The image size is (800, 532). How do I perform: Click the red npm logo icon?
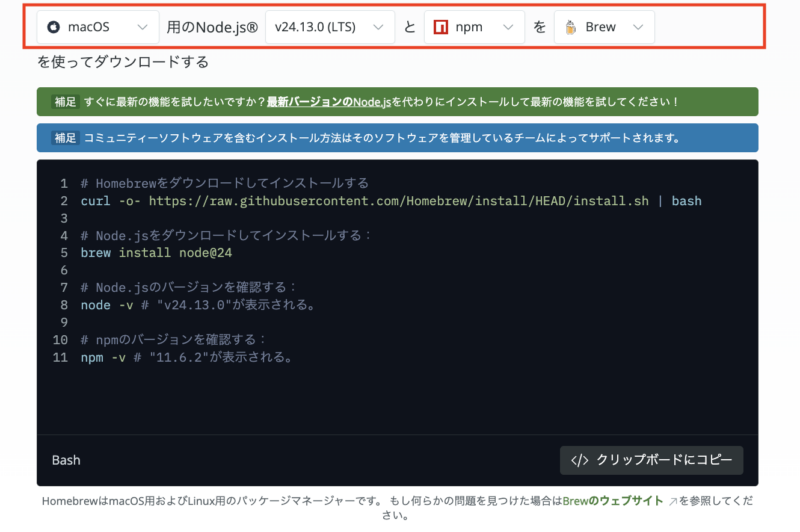point(440,27)
